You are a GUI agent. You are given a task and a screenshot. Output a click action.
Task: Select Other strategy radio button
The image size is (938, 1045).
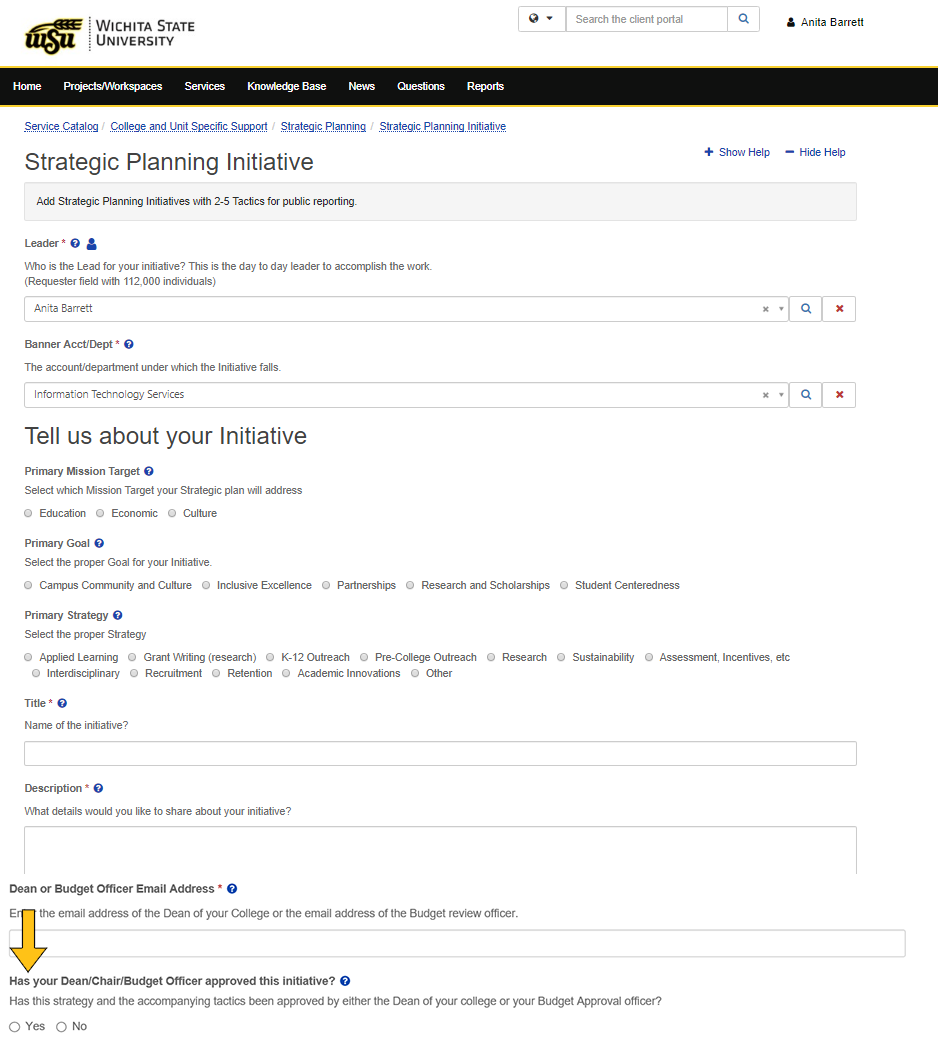click(415, 673)
